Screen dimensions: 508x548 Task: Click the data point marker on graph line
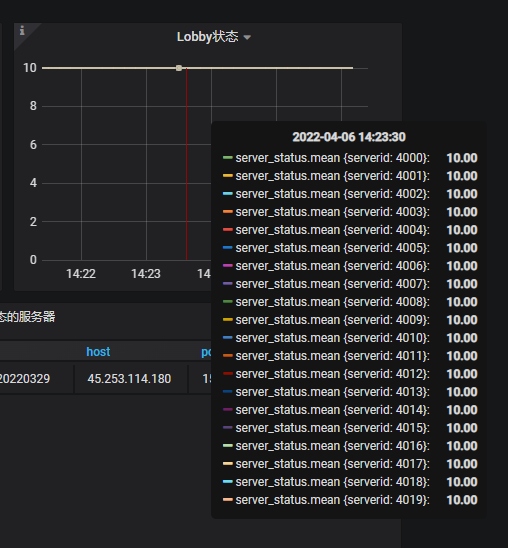179,68
